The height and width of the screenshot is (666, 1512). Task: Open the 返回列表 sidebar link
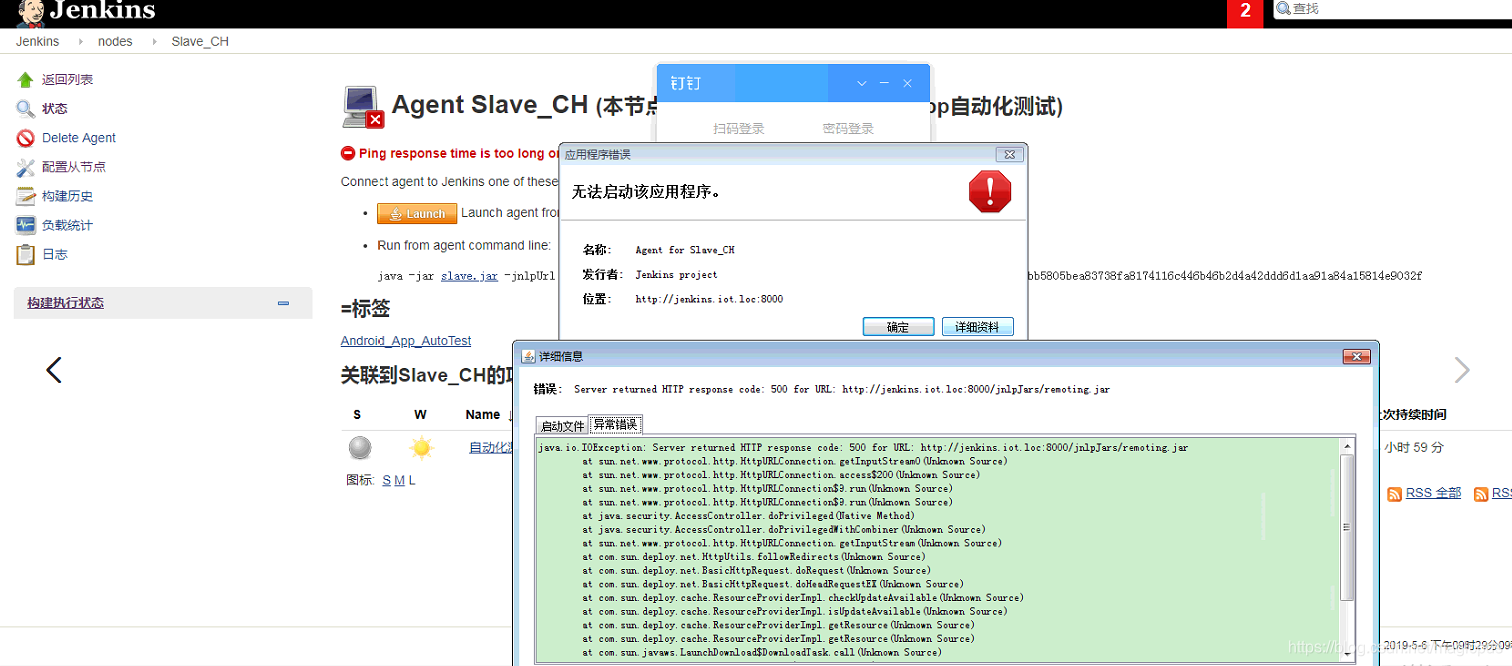(67, 80)
